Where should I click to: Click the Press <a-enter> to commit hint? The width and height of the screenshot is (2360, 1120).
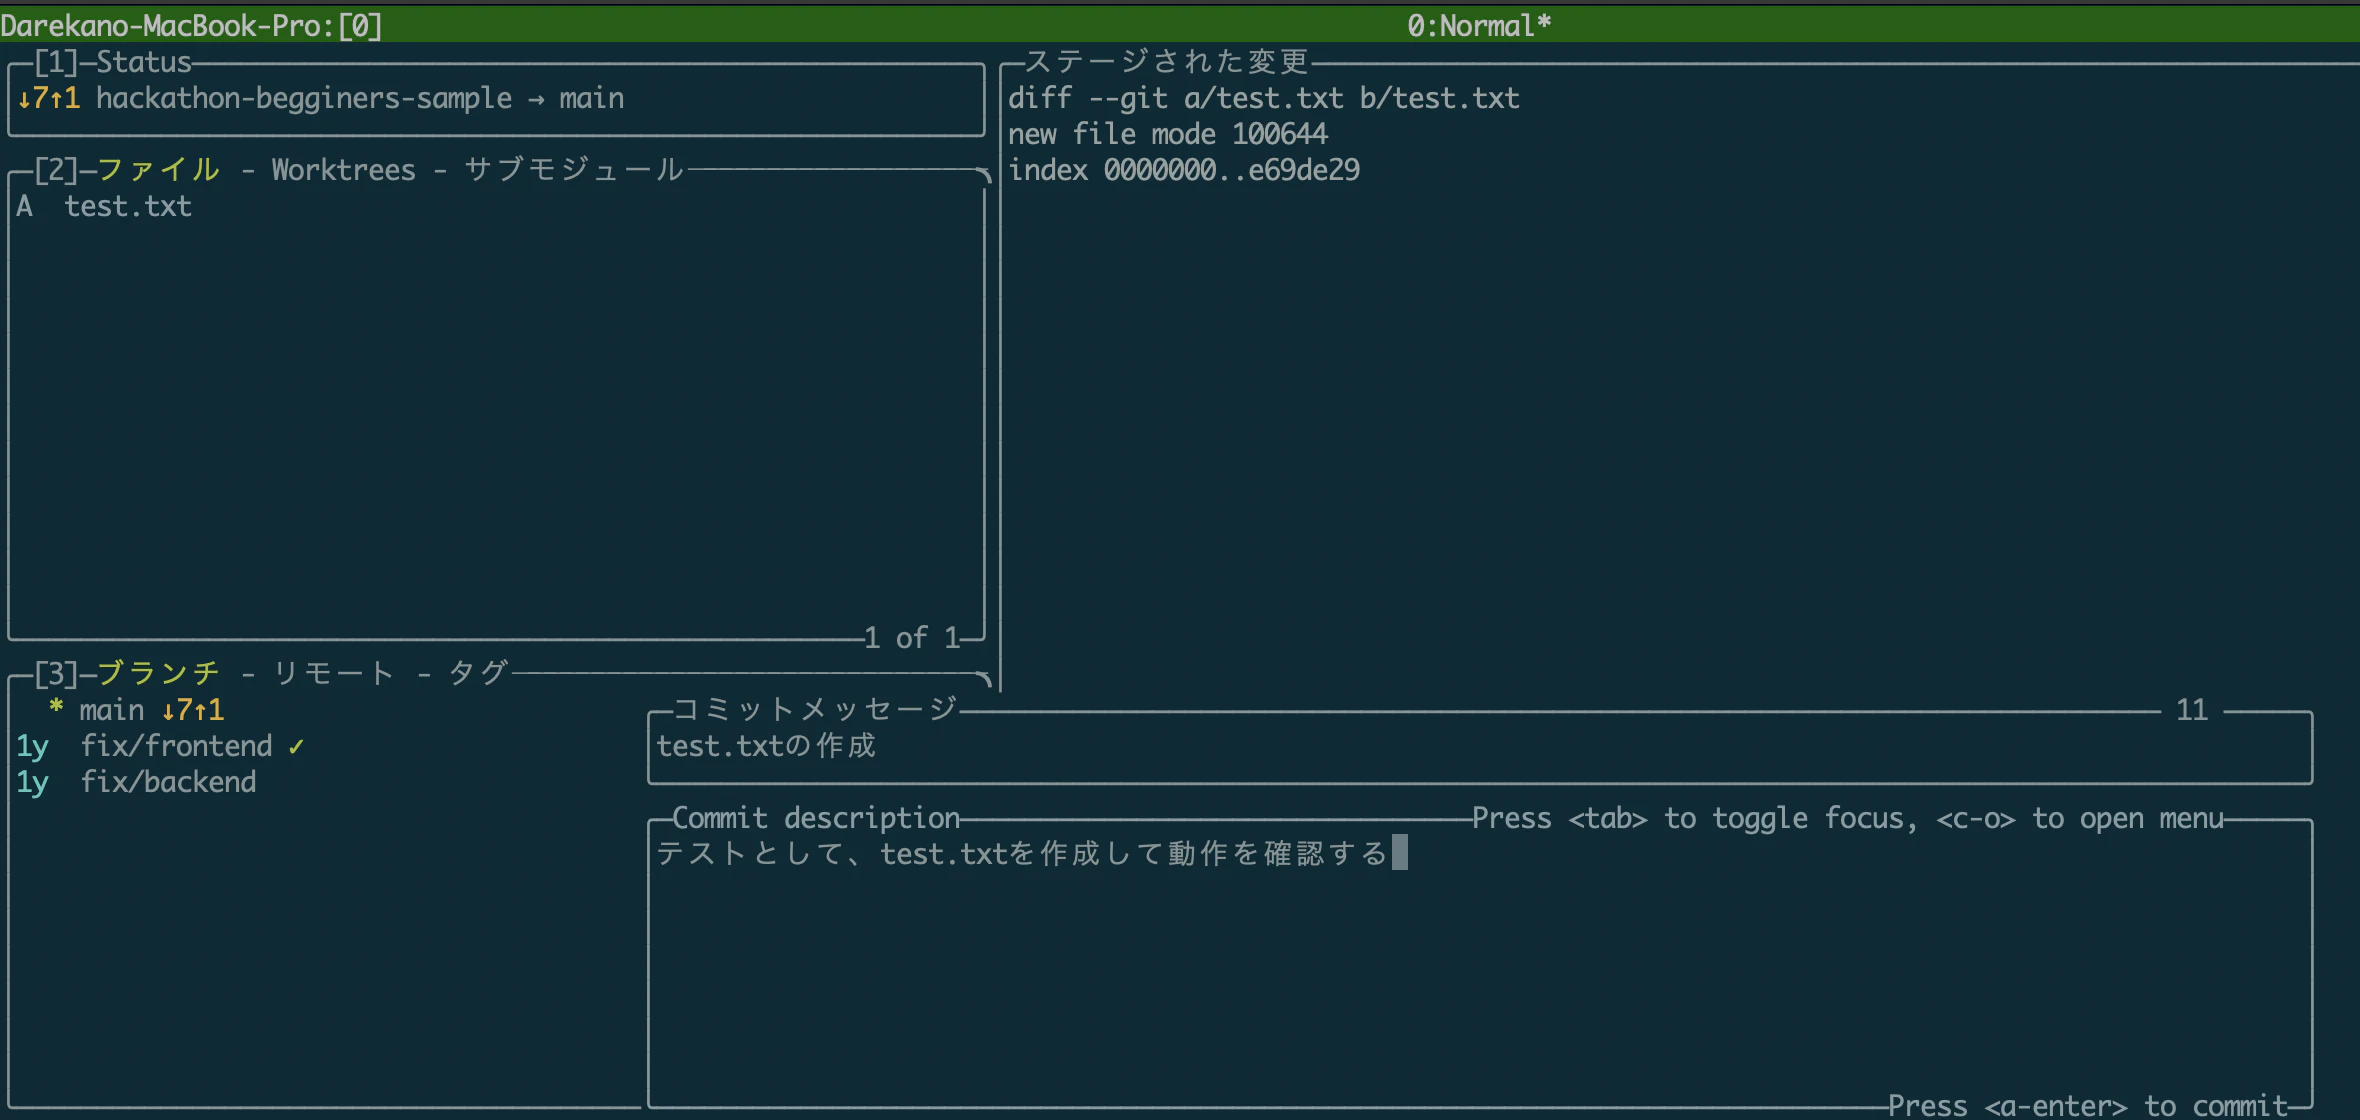2088,1106
